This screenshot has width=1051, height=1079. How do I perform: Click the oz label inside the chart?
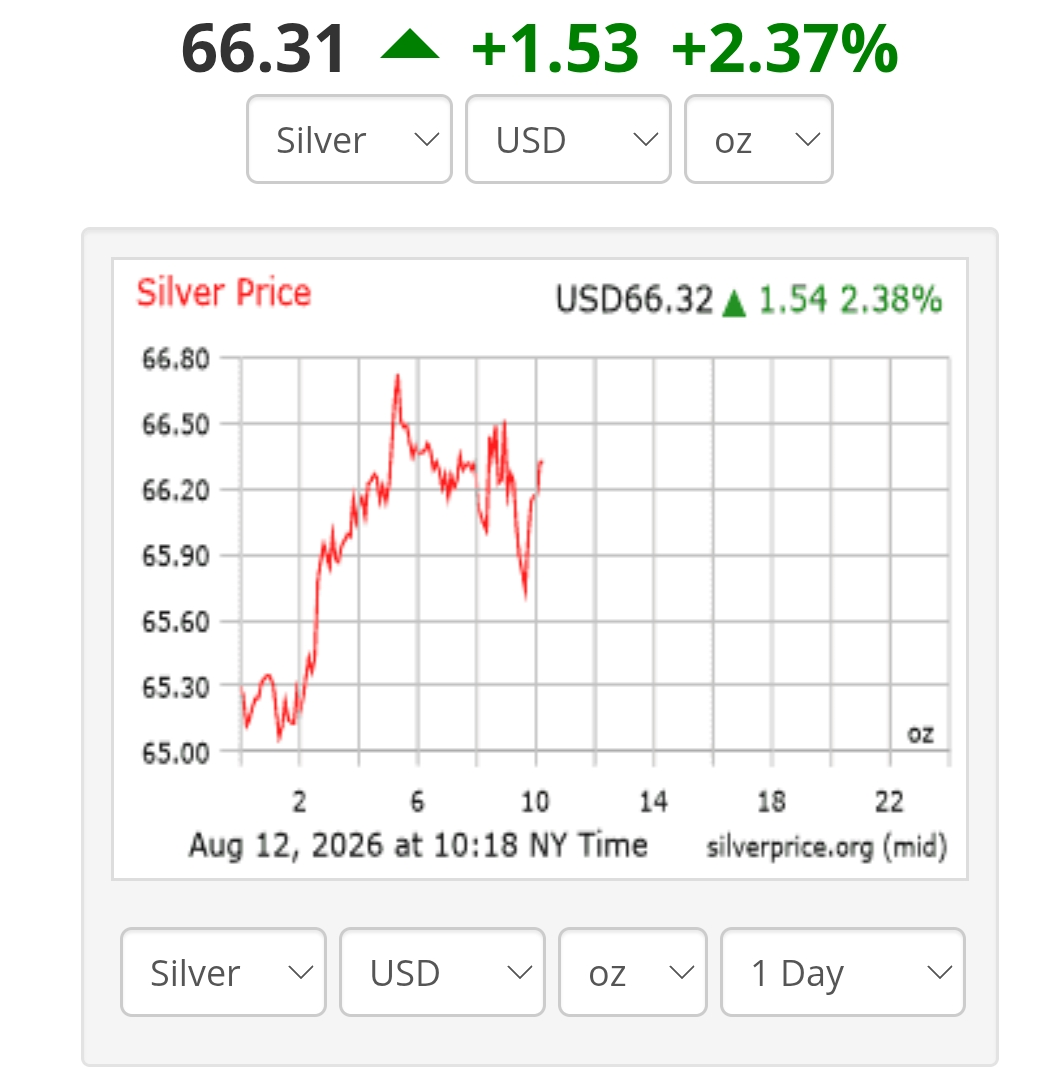coord(920,734)
